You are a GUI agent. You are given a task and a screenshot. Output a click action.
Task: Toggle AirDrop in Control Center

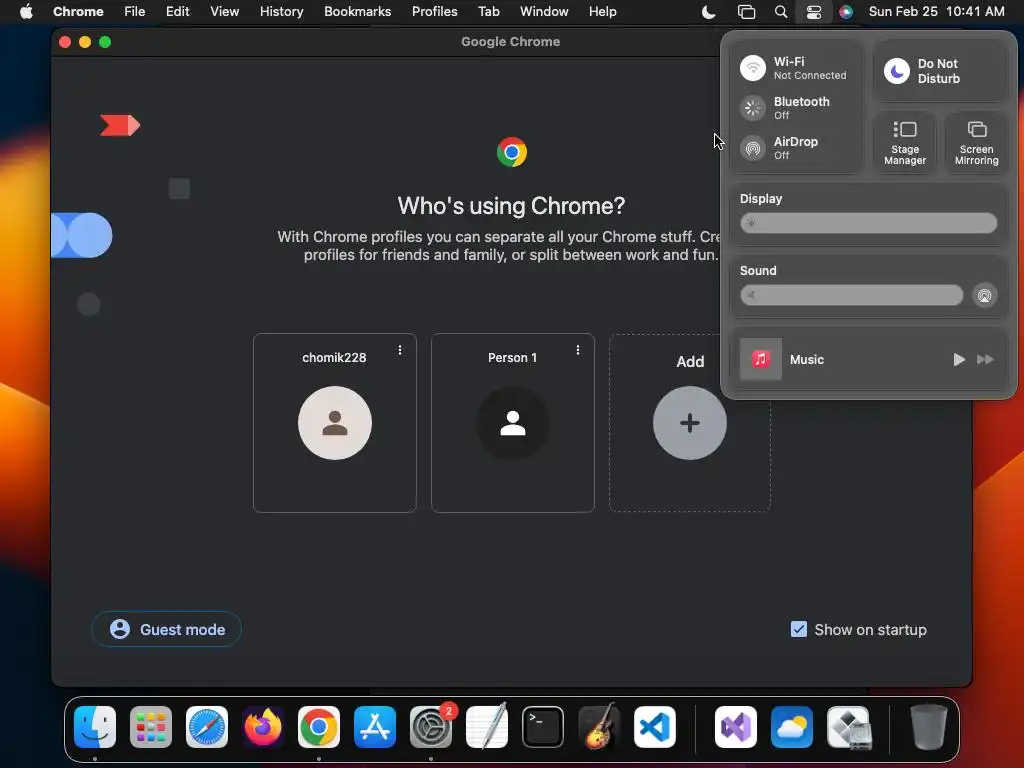point(753,148)
